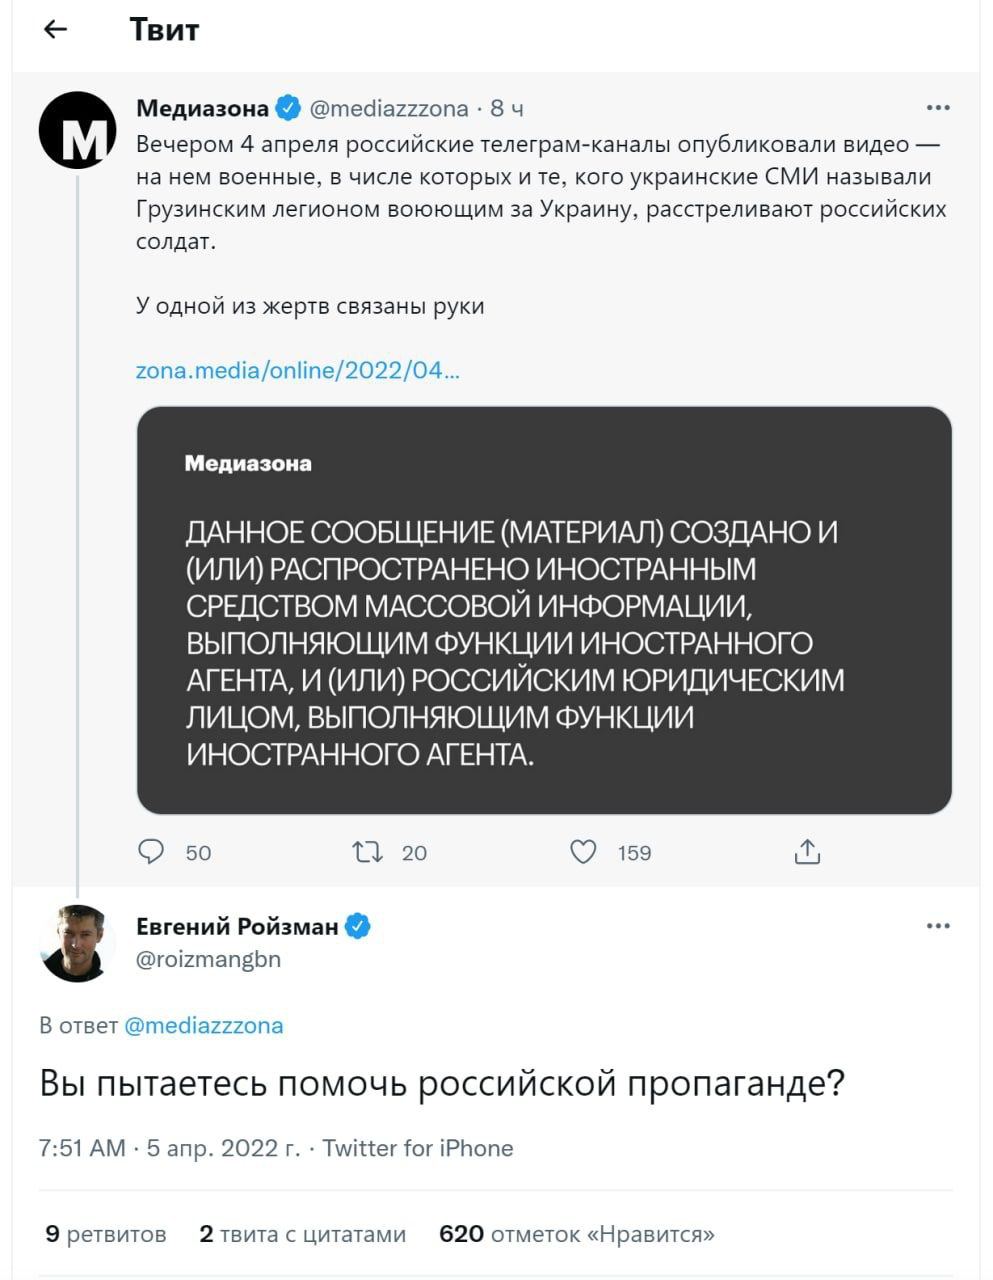Open more options for Медиазона tweet

(x=938, y=108)
